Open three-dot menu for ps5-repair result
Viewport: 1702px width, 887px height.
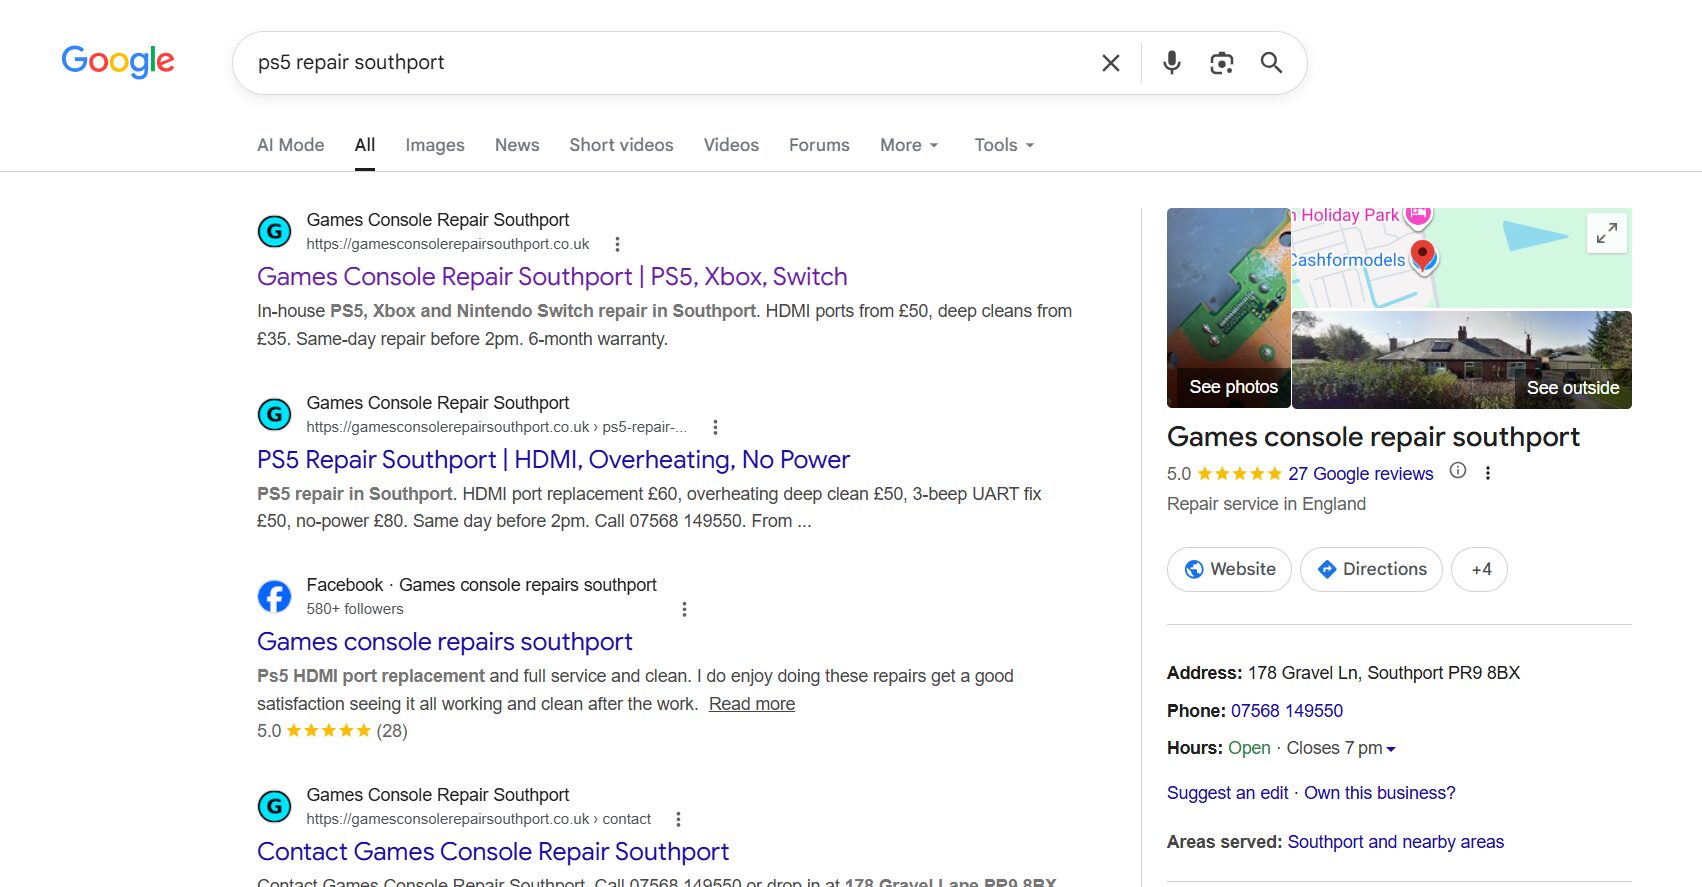tap(715, 427)
